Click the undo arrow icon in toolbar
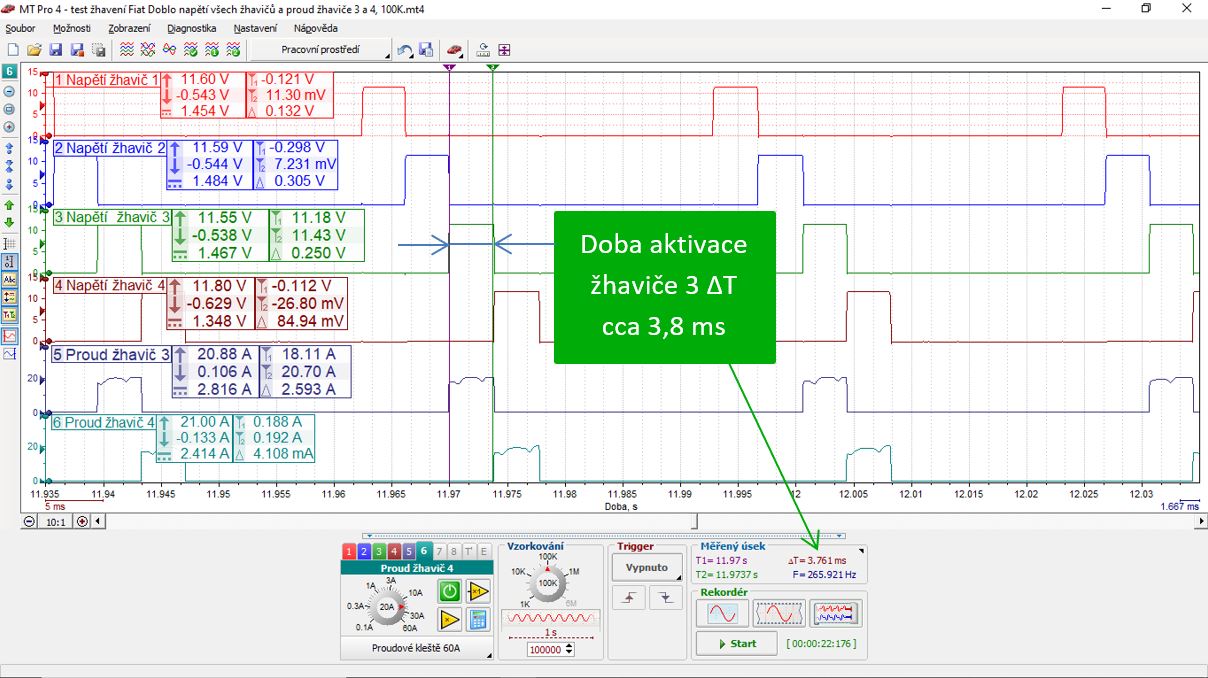The width and height of the screenshot is (1208, 678). pyautogui.click(x=404, y=49)
